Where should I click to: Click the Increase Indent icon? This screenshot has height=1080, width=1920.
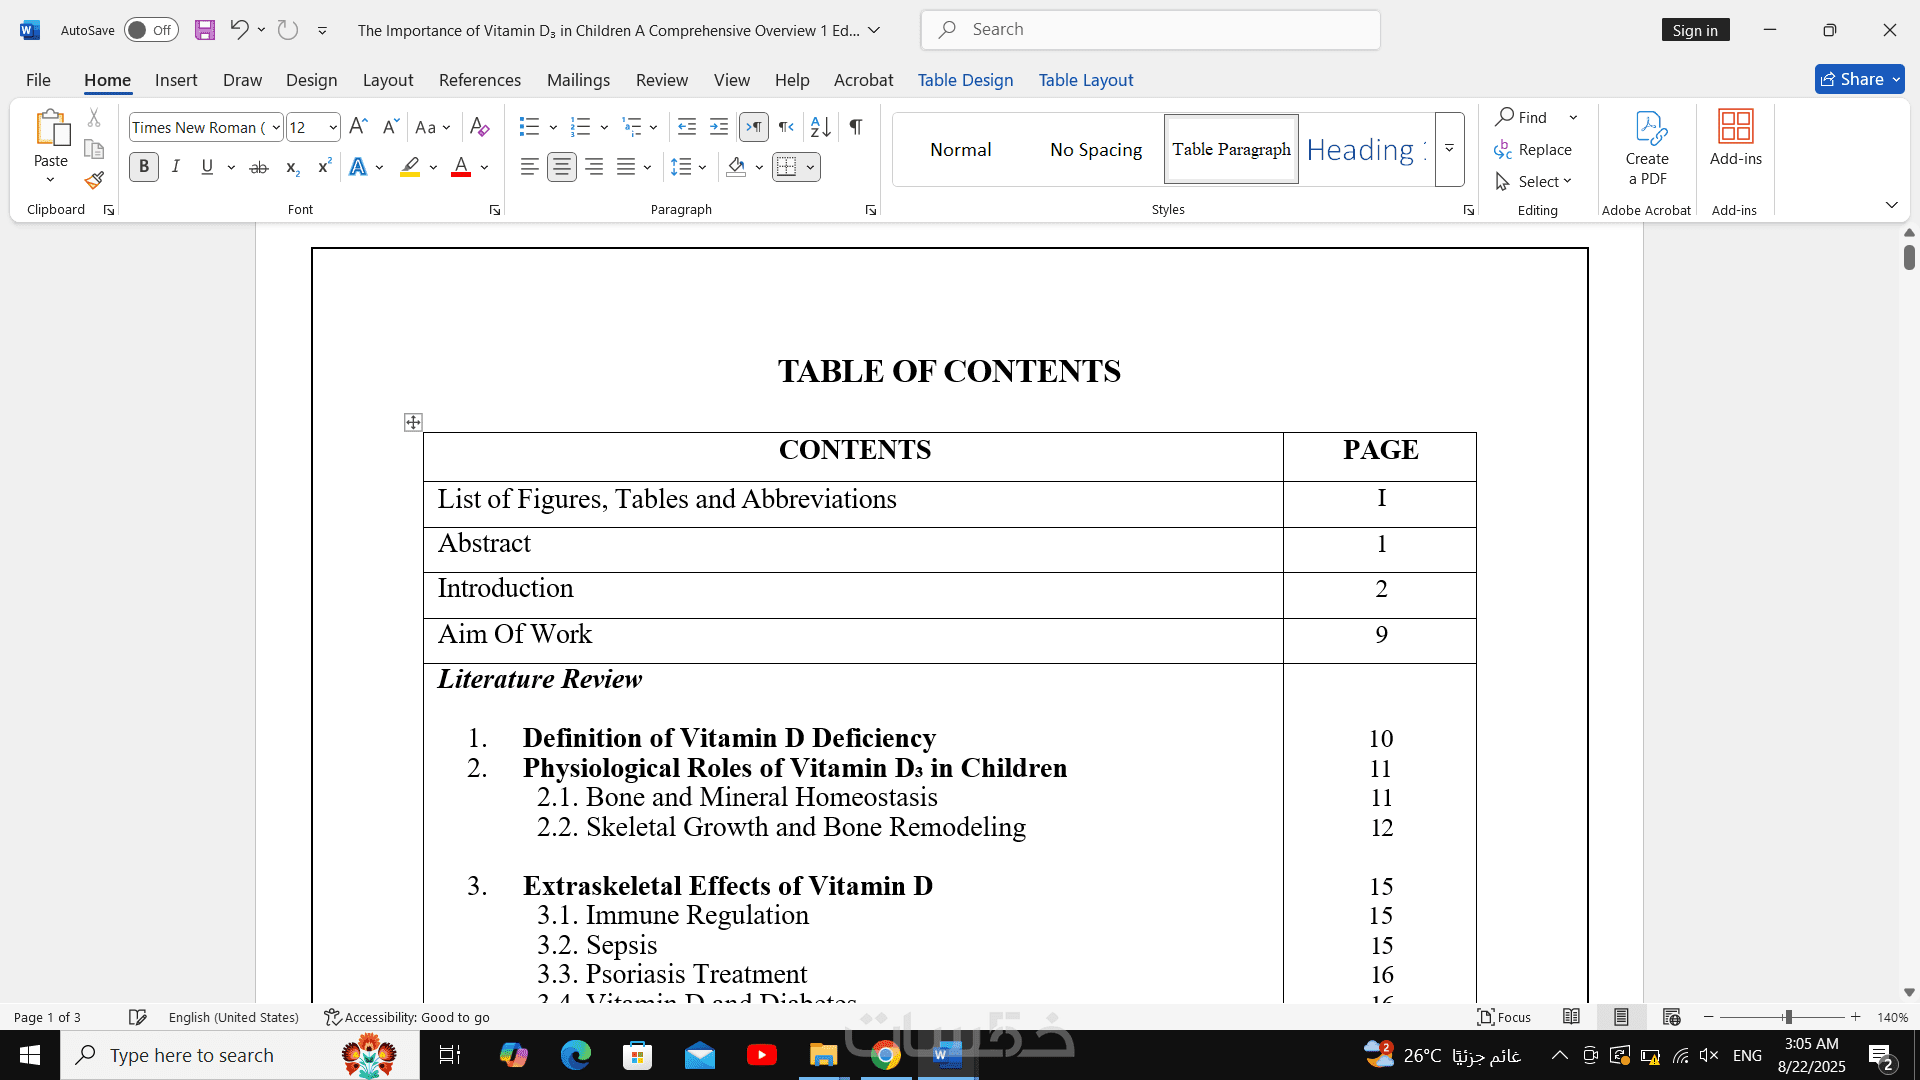tap(719, 127)
